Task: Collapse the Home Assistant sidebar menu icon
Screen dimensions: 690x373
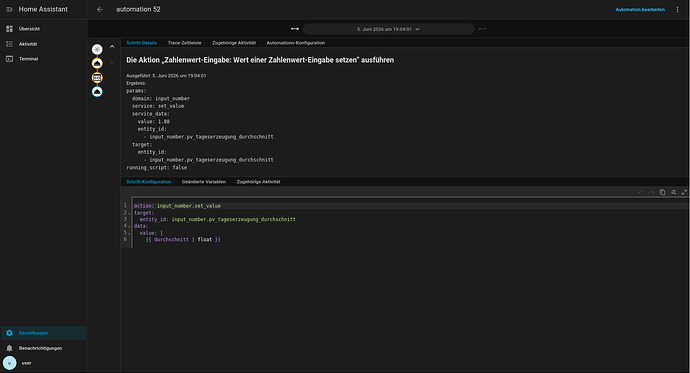Action: coord(9,9)
